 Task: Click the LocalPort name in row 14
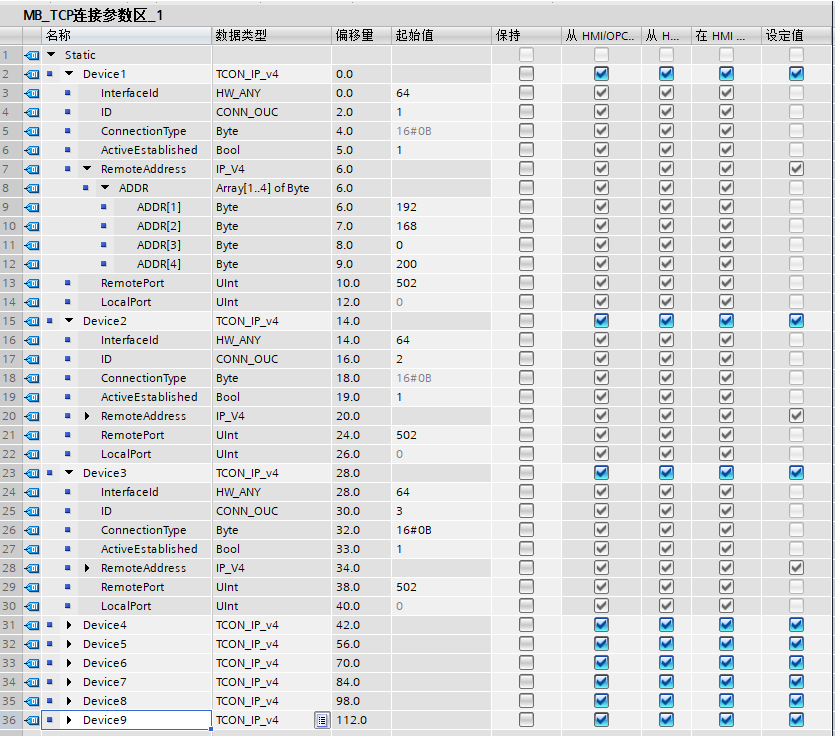pyautogui.click(x=126, y=302)
